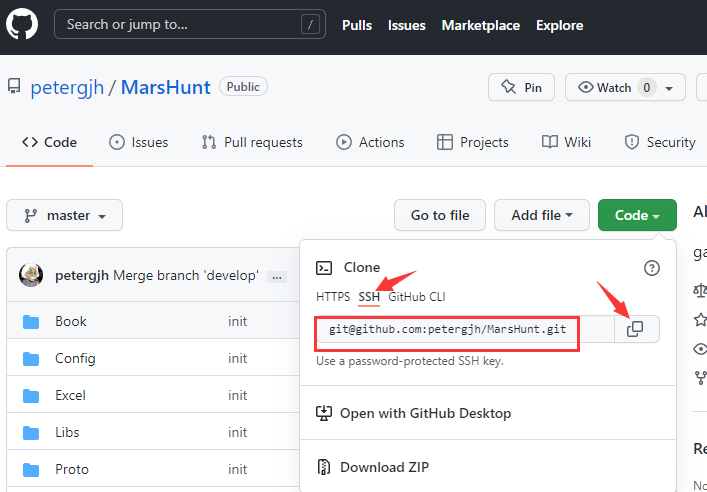Open the MarsHunt repository link
Image resolution: width=707 pixels, height=492 pixels.
(x=166, y=87)
